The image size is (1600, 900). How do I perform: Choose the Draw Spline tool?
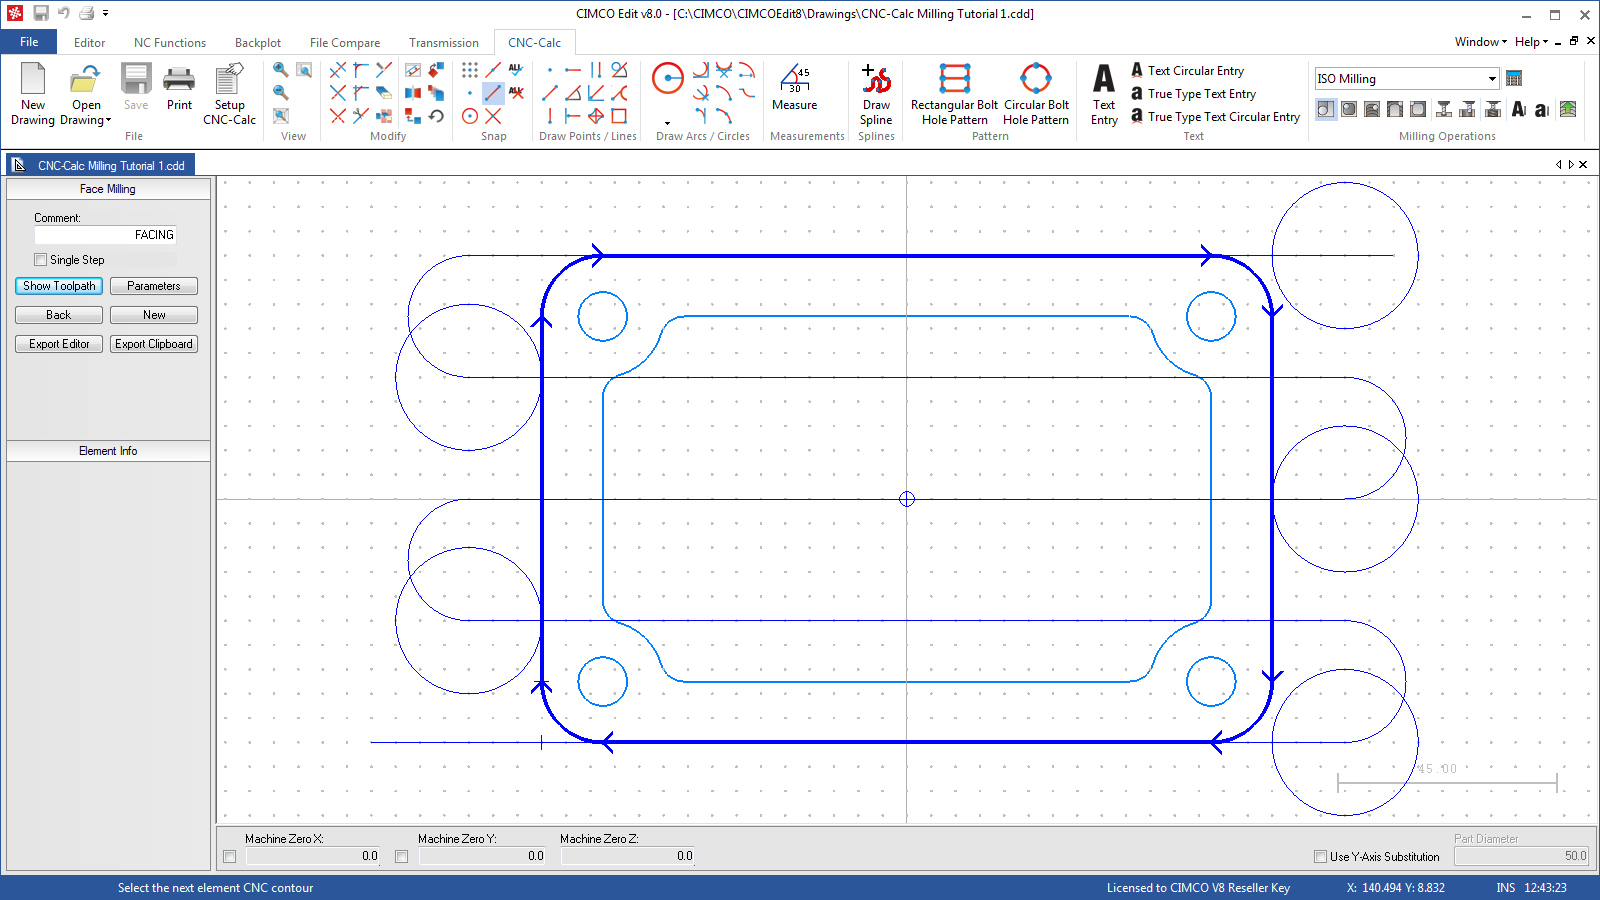(x=876, y=92)
